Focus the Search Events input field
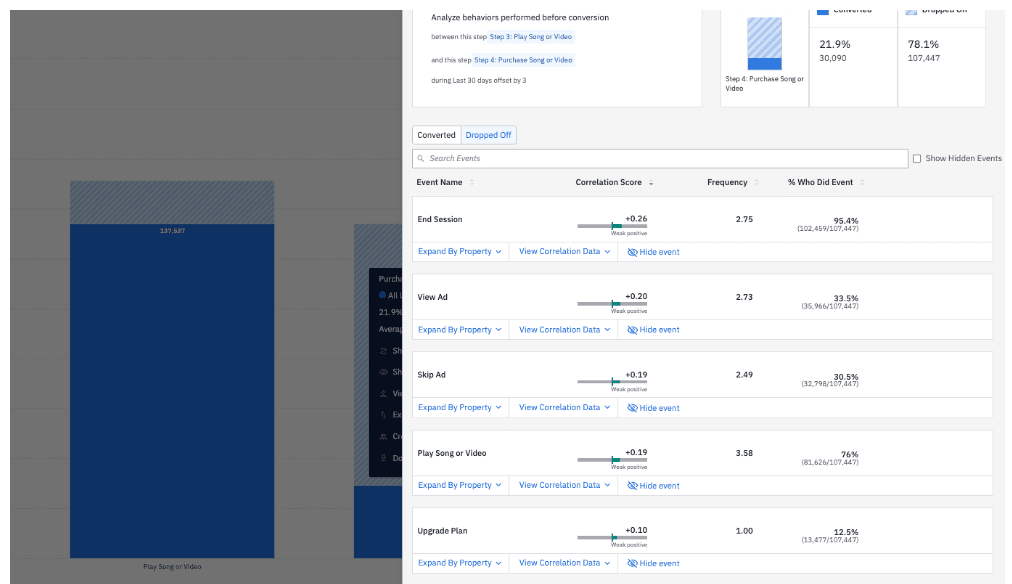The width and height of the screenshot is (1012, 584). click(660, 159)
